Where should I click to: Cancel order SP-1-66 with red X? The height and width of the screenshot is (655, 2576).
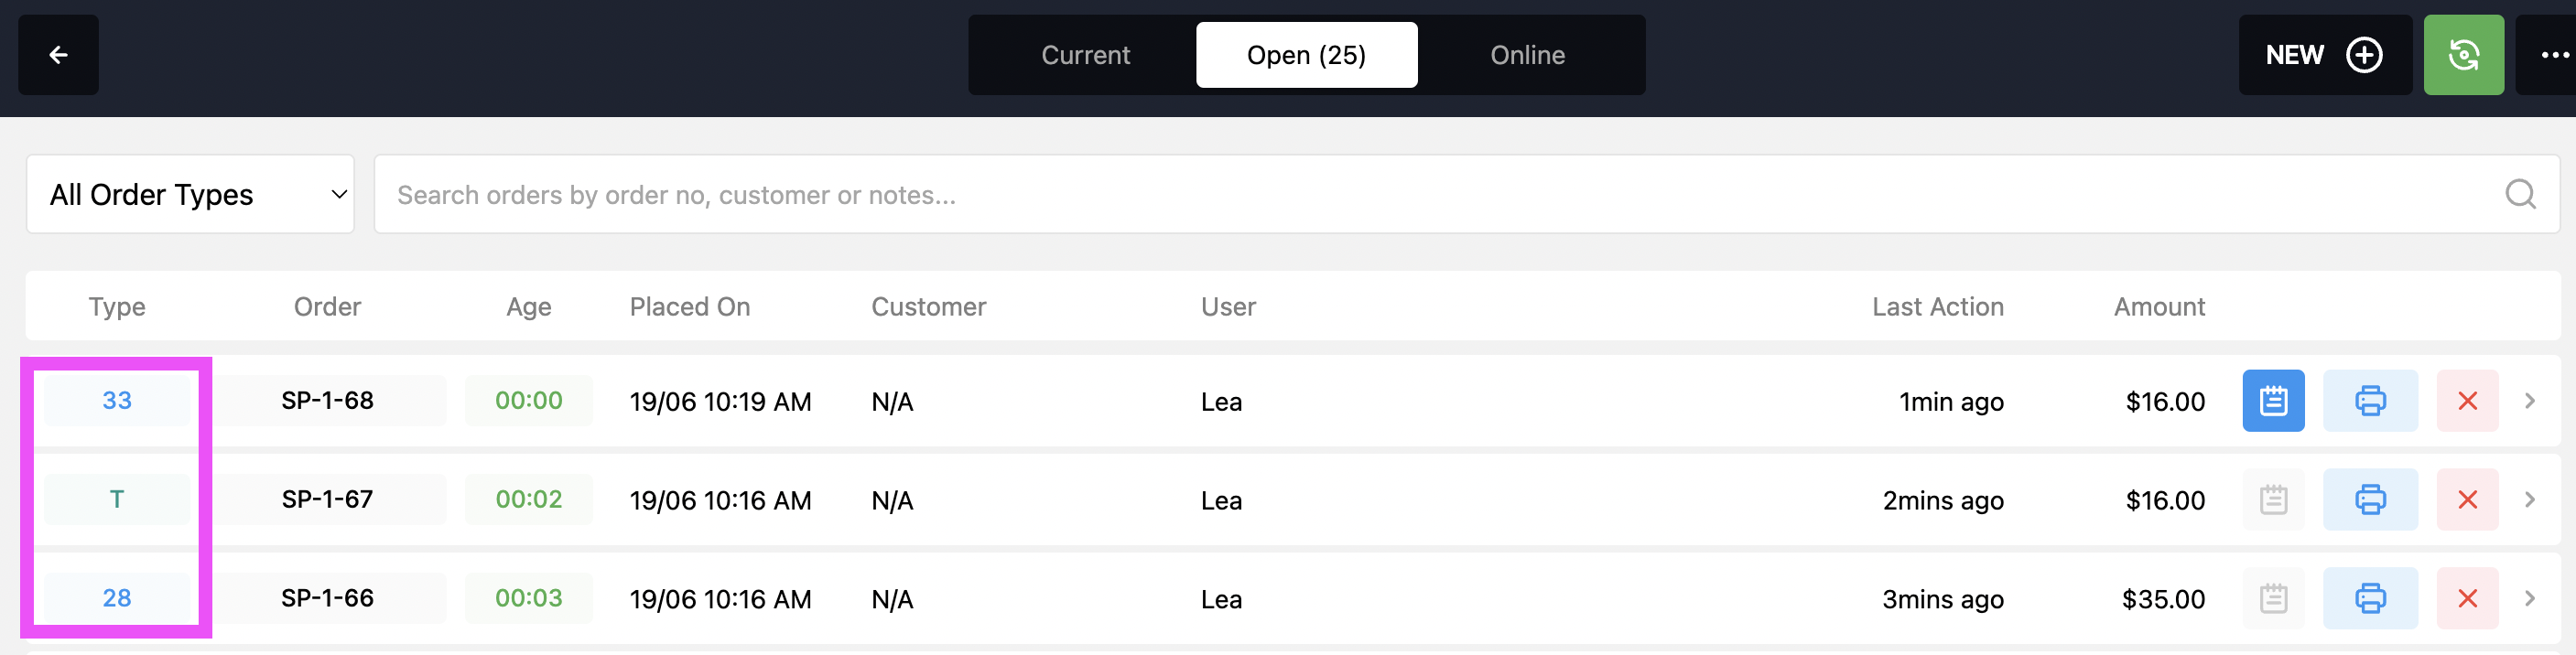click(2467, 599)
